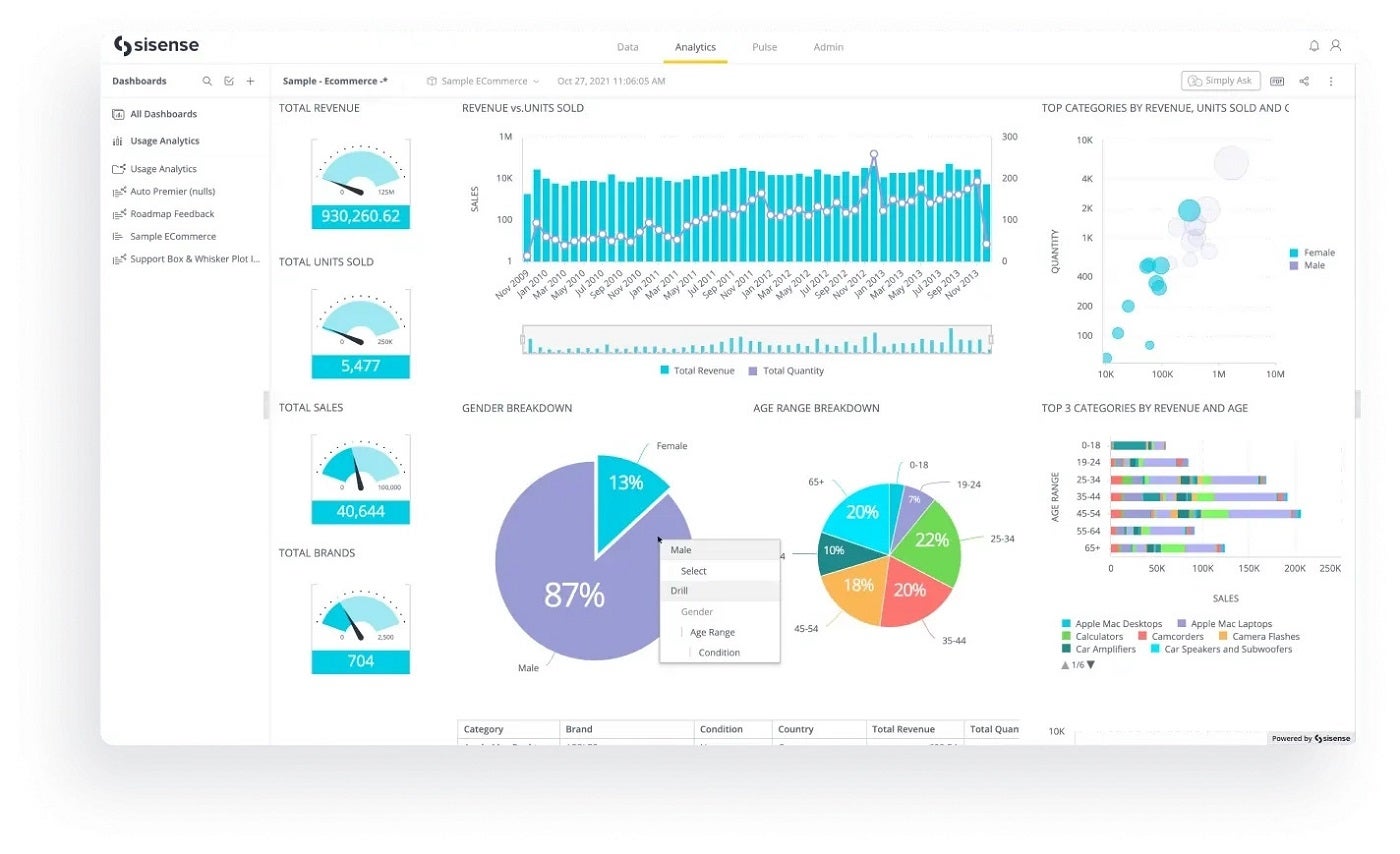Click the multi-select dashboards icon
Viewport: 1400px width, 854px height.
tap(229, 81)
